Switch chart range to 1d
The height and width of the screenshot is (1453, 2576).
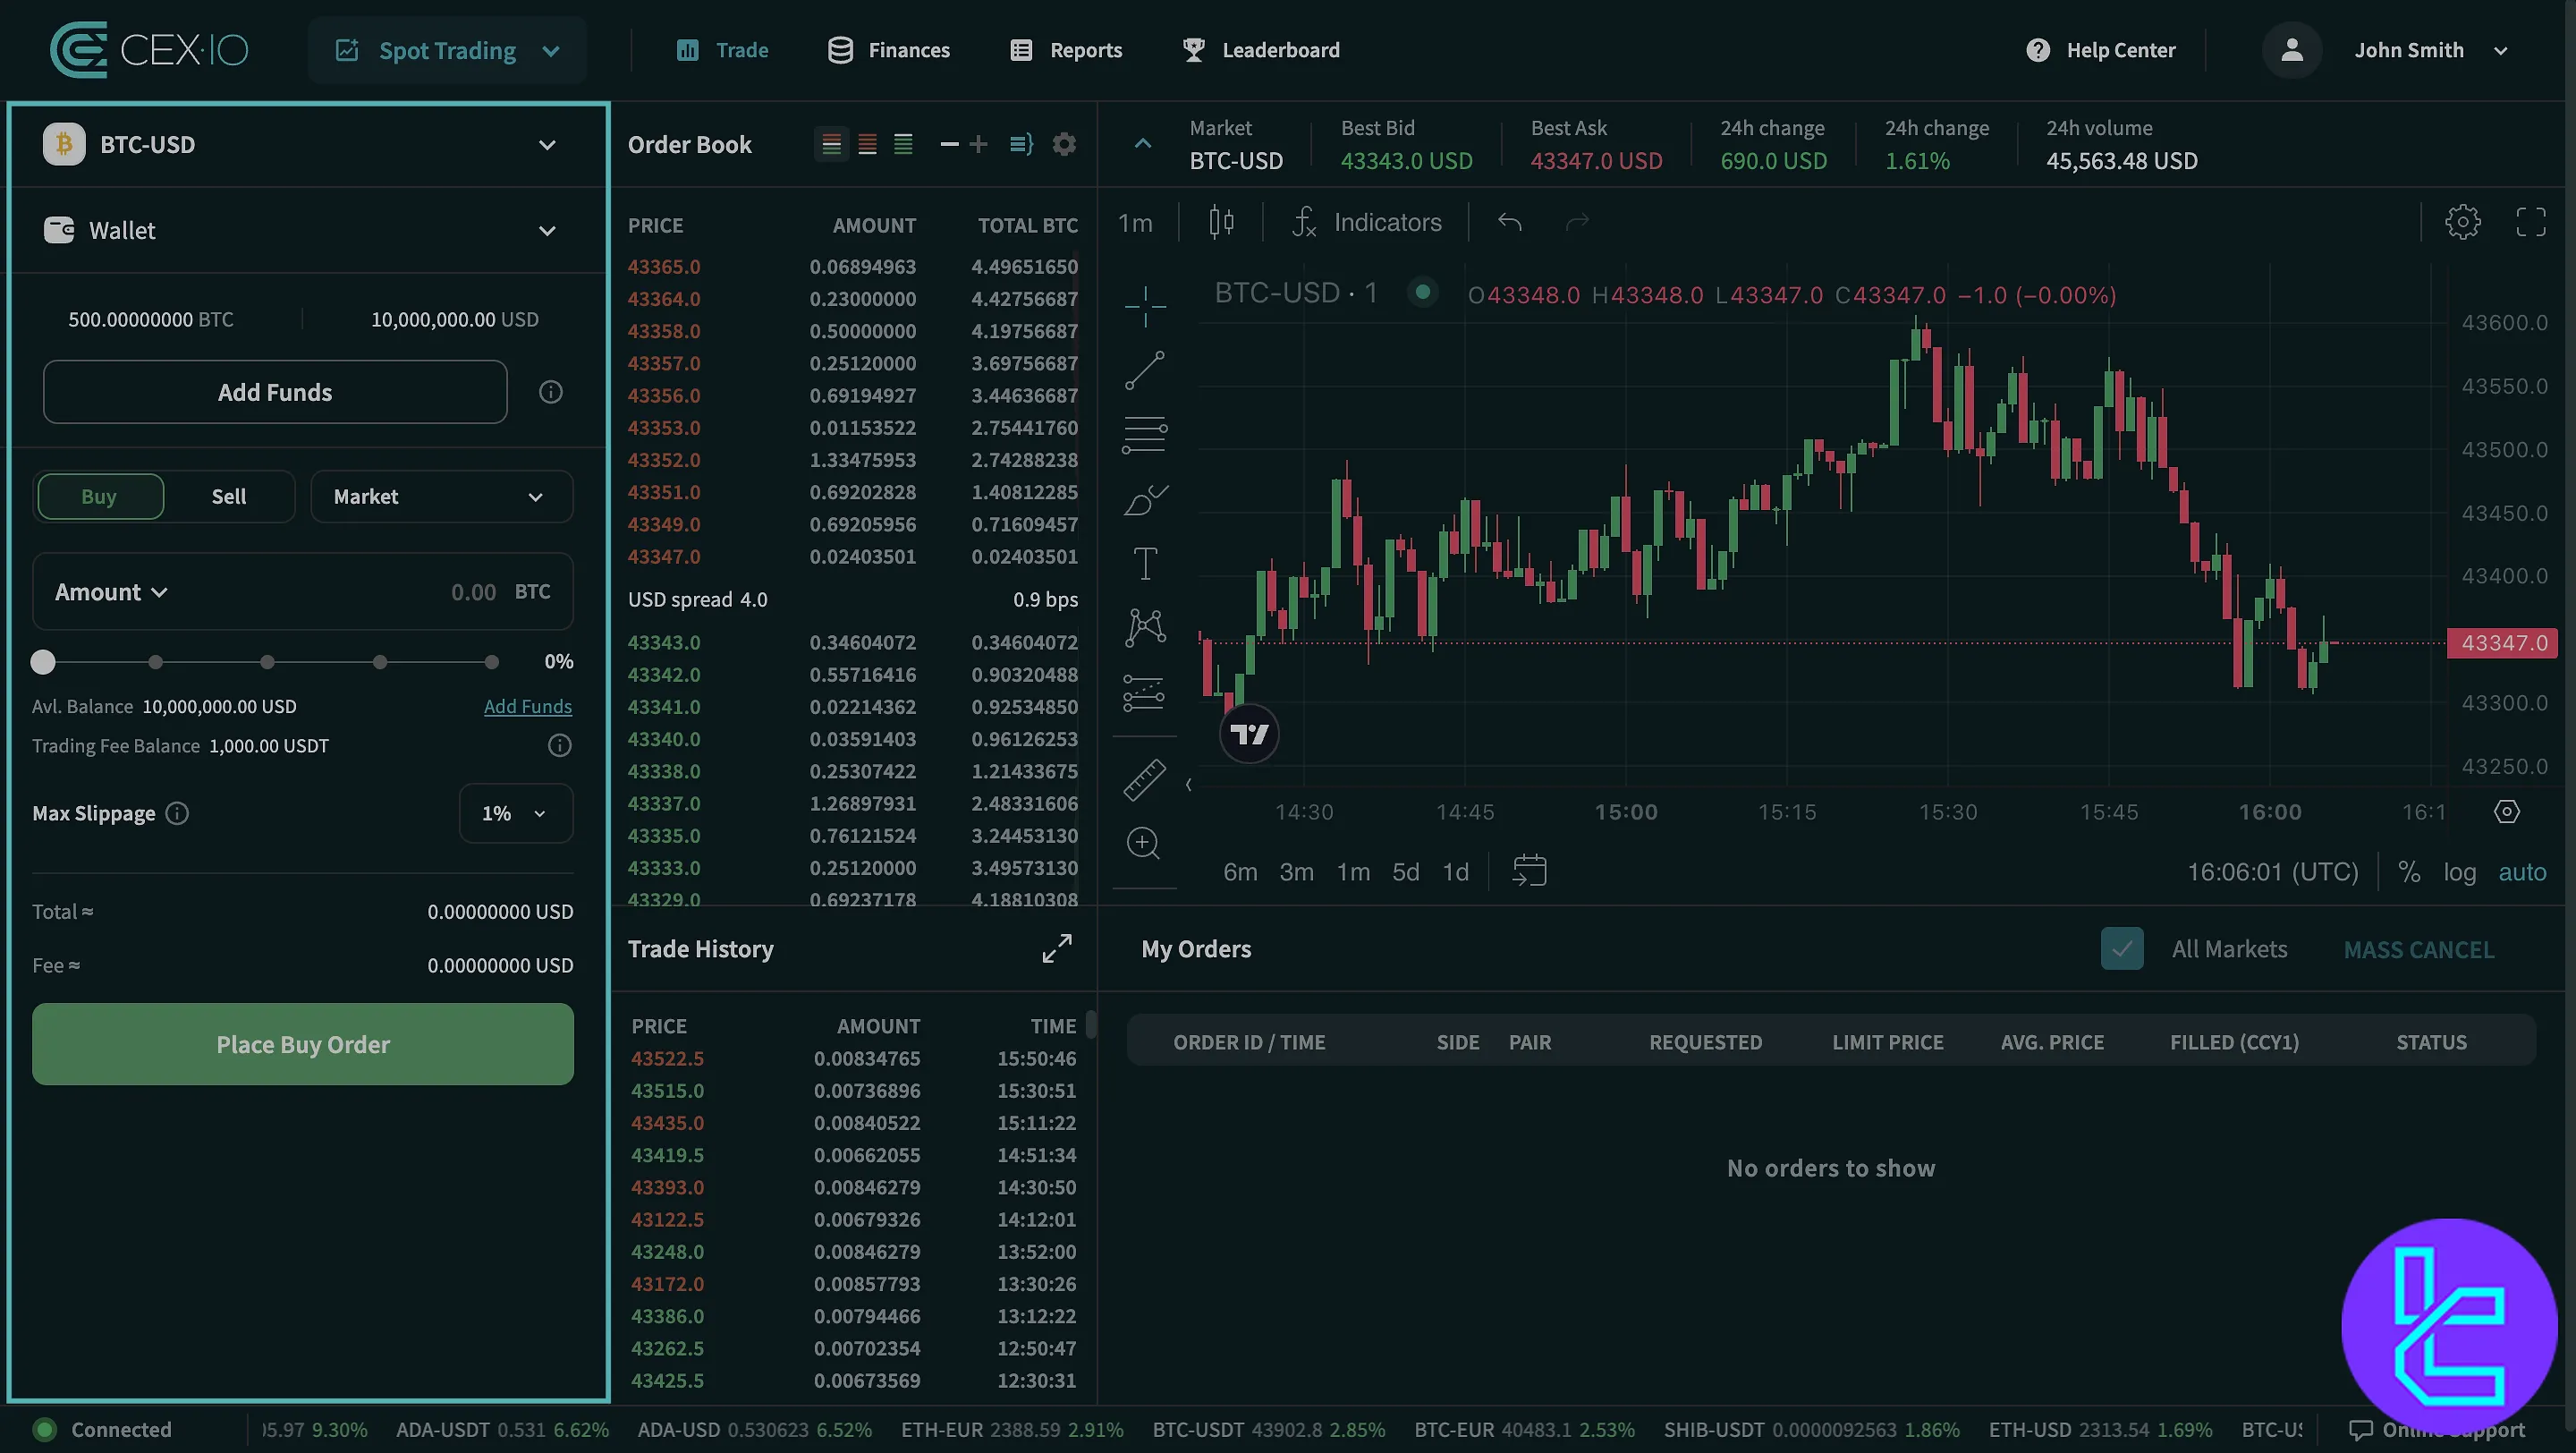coord(1455,872)
